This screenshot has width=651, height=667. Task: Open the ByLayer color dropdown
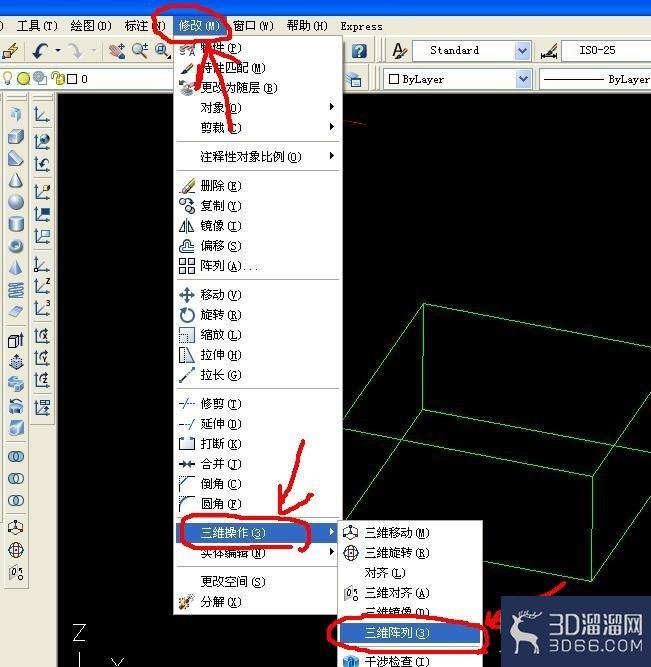[x=523, y=79]
